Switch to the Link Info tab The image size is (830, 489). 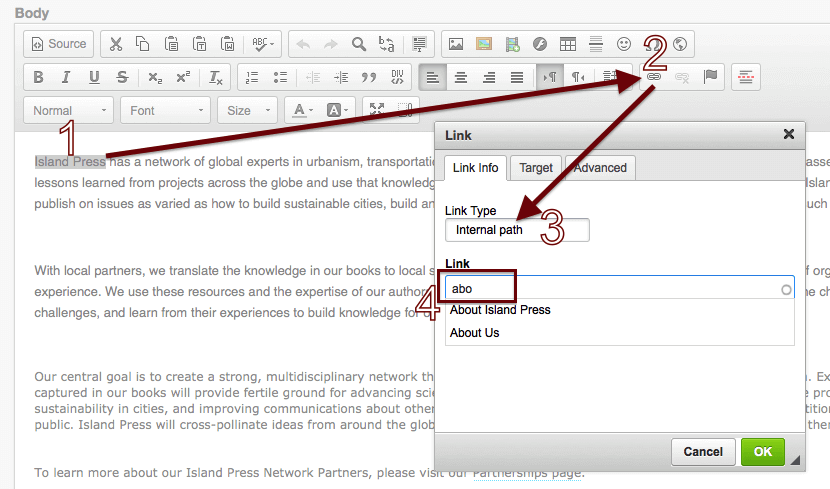point(475,168)
